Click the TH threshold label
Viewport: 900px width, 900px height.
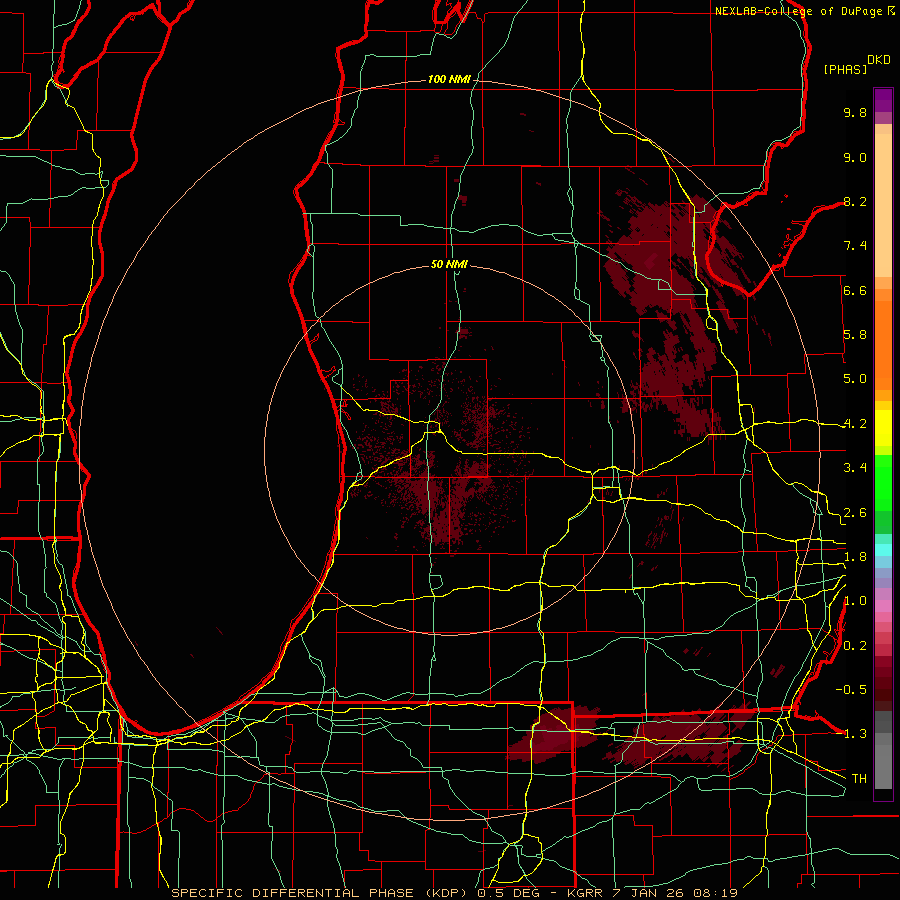coord(859,779)
